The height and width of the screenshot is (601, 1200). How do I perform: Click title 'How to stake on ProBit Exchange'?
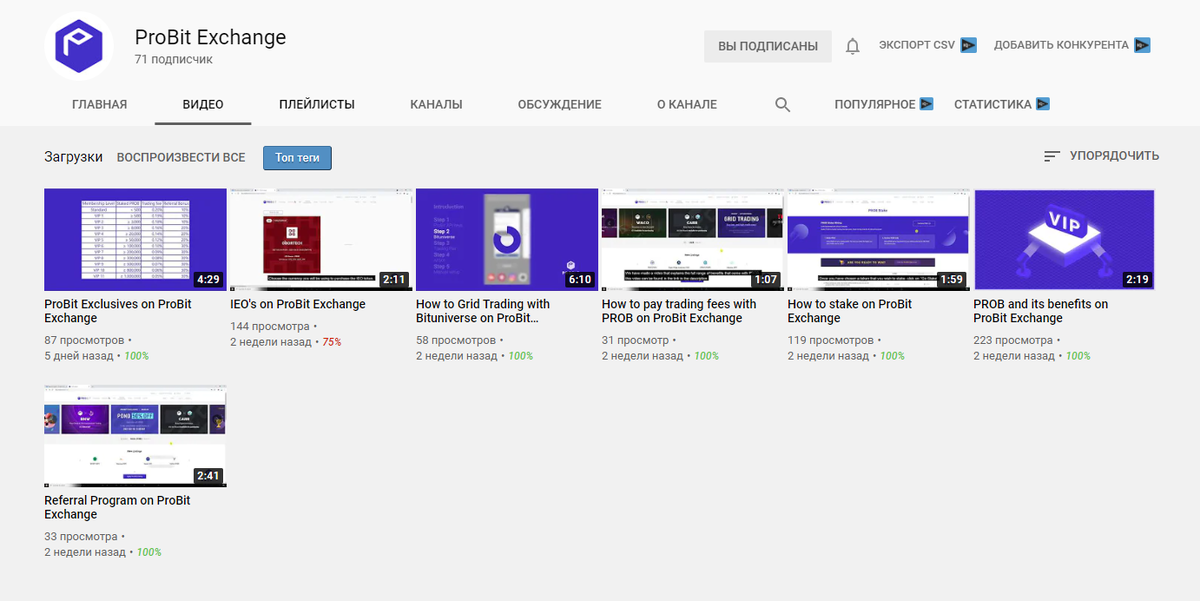(x=850, y=311)
